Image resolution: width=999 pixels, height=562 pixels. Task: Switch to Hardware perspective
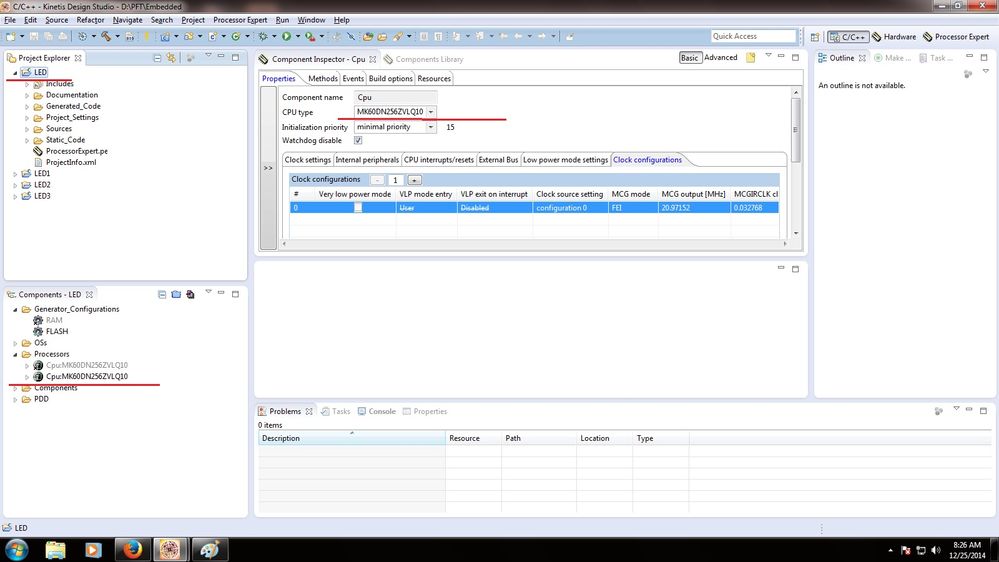coord(894,37)
